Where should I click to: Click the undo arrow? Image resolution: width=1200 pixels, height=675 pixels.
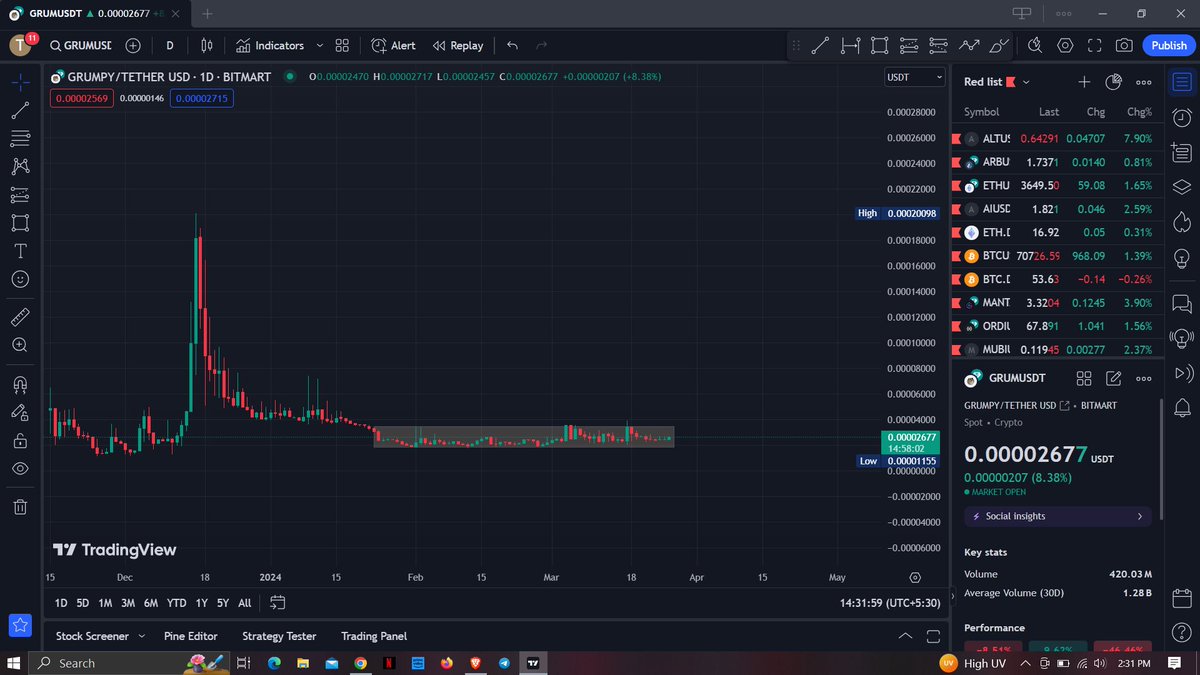click(x=513, y=46)
